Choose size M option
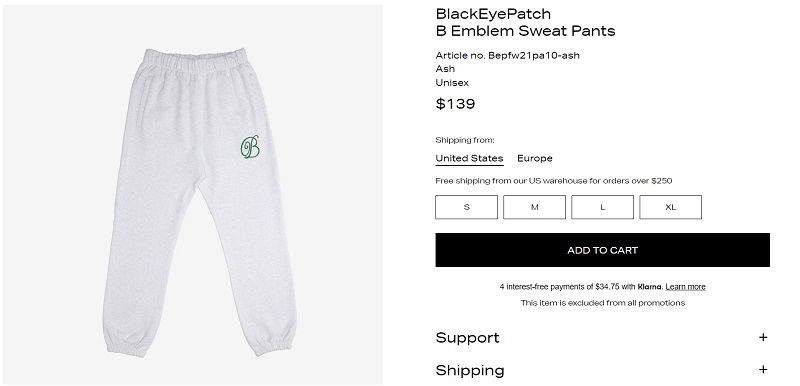This screenshot has height=386, width=800. point(534,207)
